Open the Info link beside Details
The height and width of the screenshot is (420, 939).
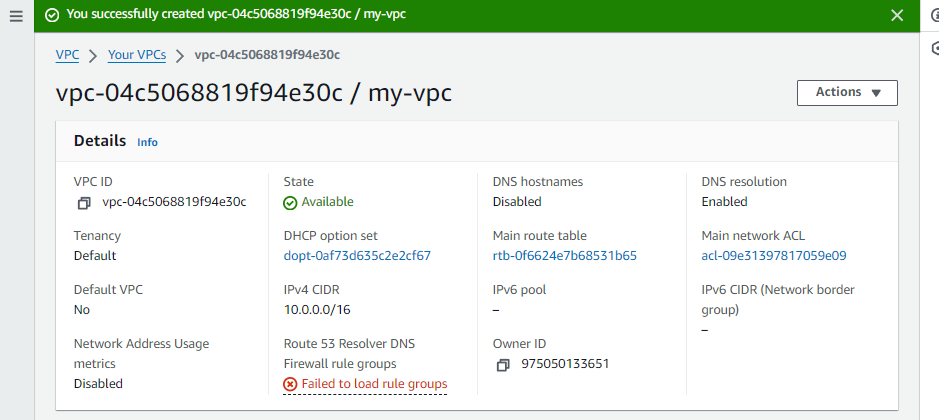click(147, 142)
